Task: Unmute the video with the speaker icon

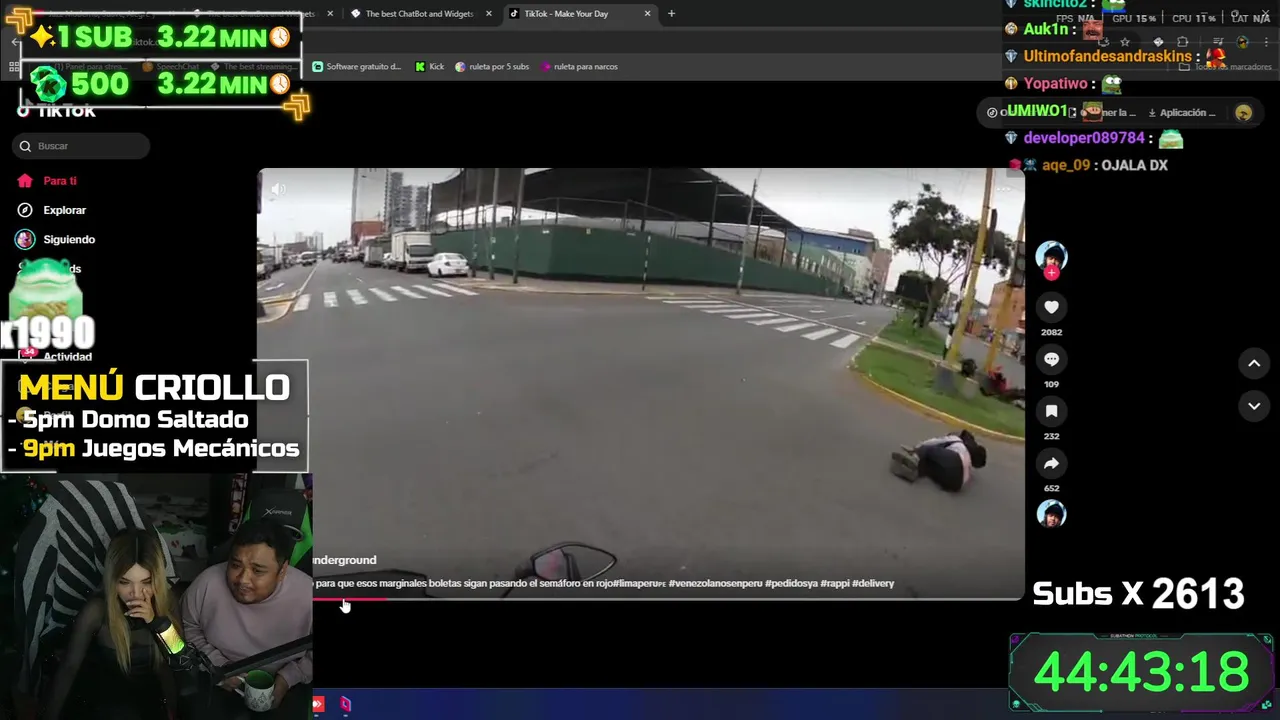Action: [278, 189]
